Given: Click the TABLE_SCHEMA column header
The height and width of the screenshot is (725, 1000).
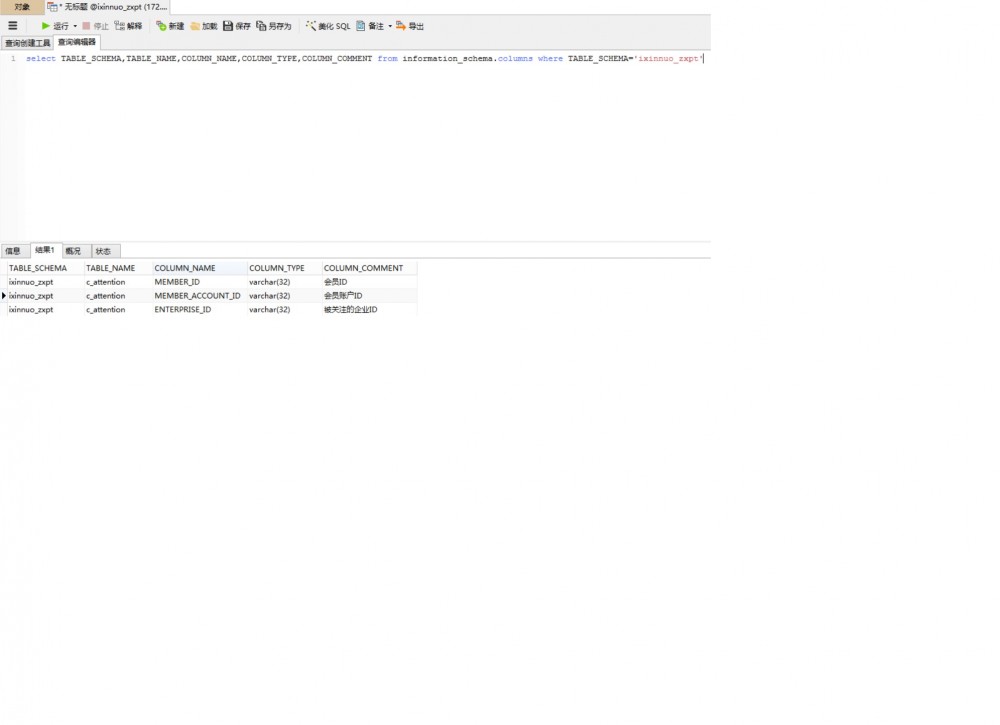Looking at the screenshot, I should point(45,268).
